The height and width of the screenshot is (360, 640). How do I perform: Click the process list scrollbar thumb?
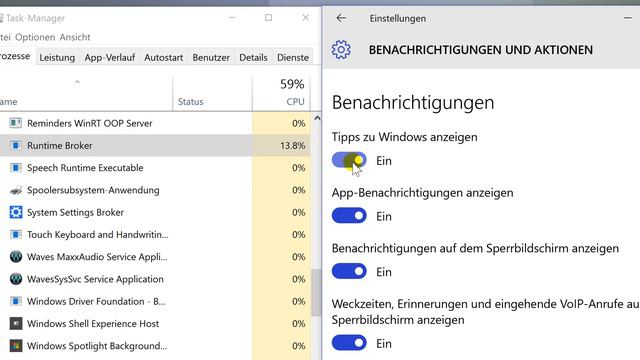[316, 293]
